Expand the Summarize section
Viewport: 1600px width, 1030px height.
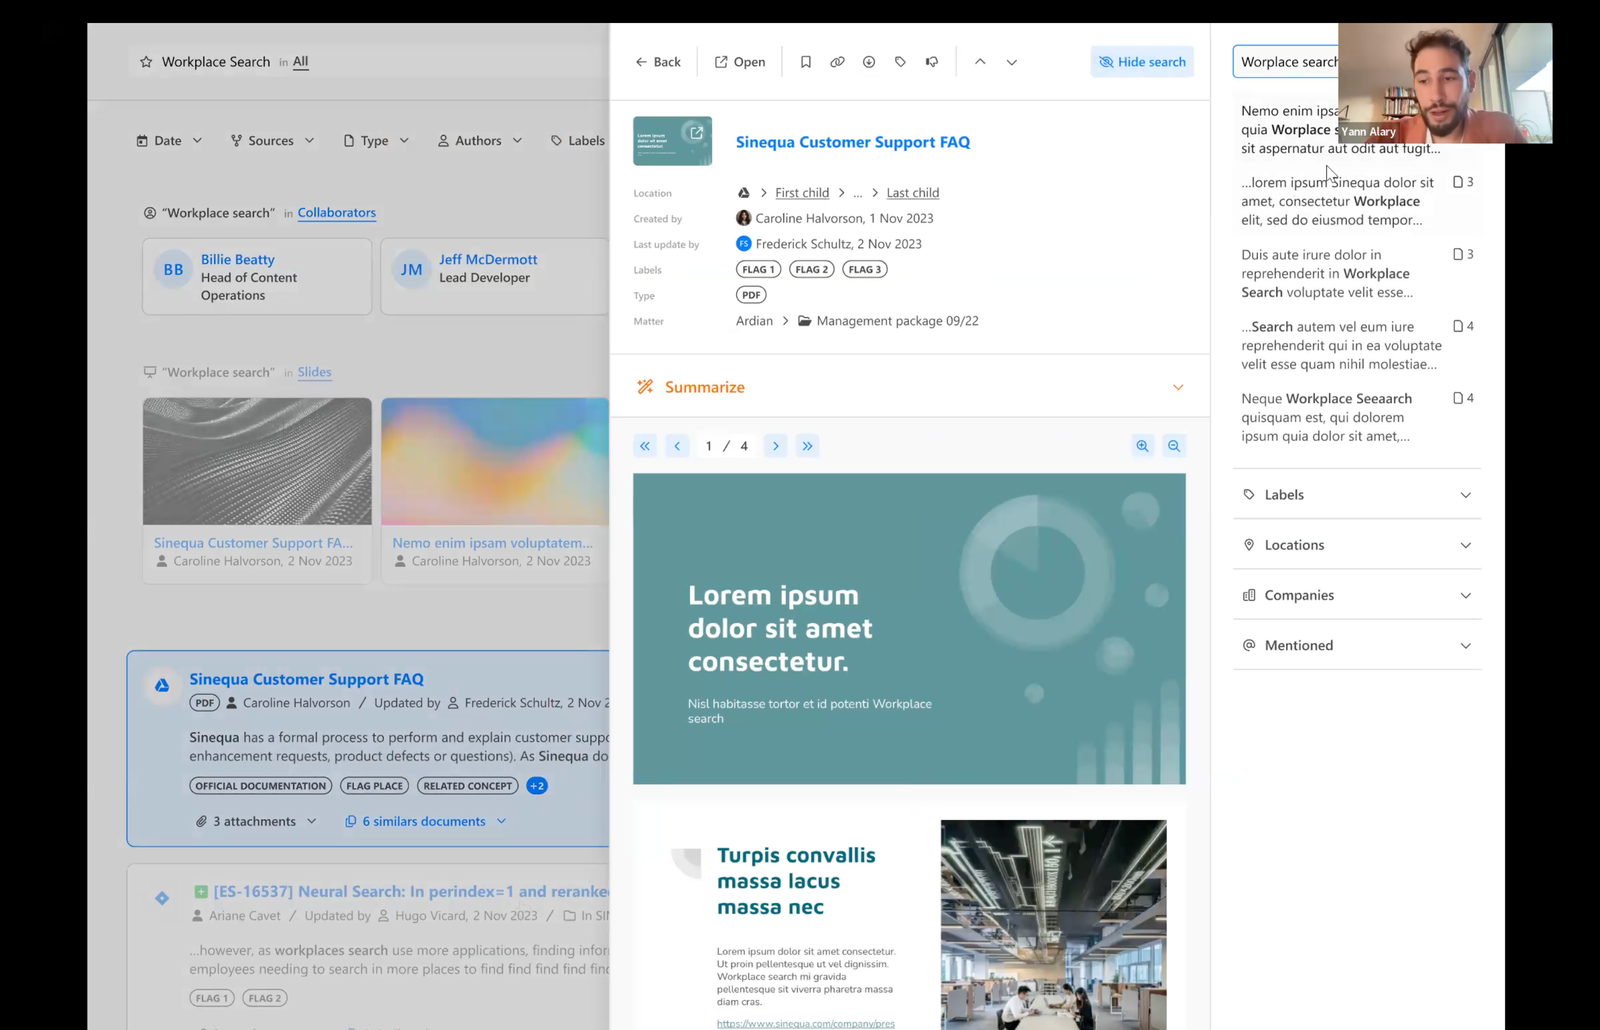click(910, 387)
